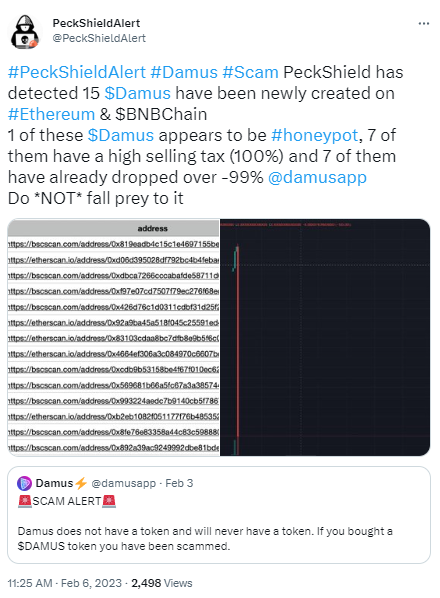Open the #Scam hashtag
The image size is (440, 598).
[251, 72]
